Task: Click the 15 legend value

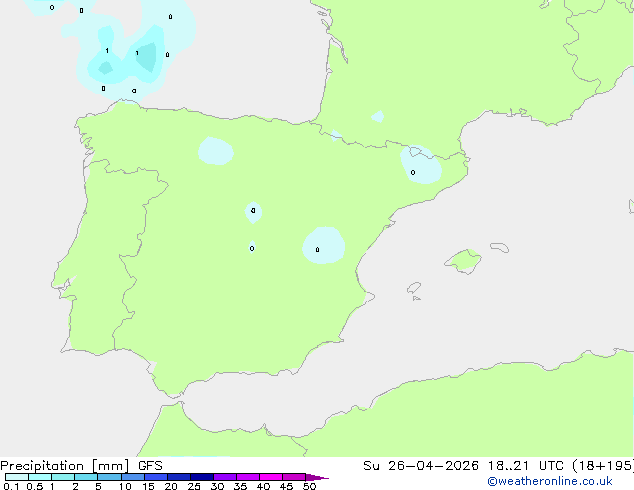Action: [x=148, y=486]
